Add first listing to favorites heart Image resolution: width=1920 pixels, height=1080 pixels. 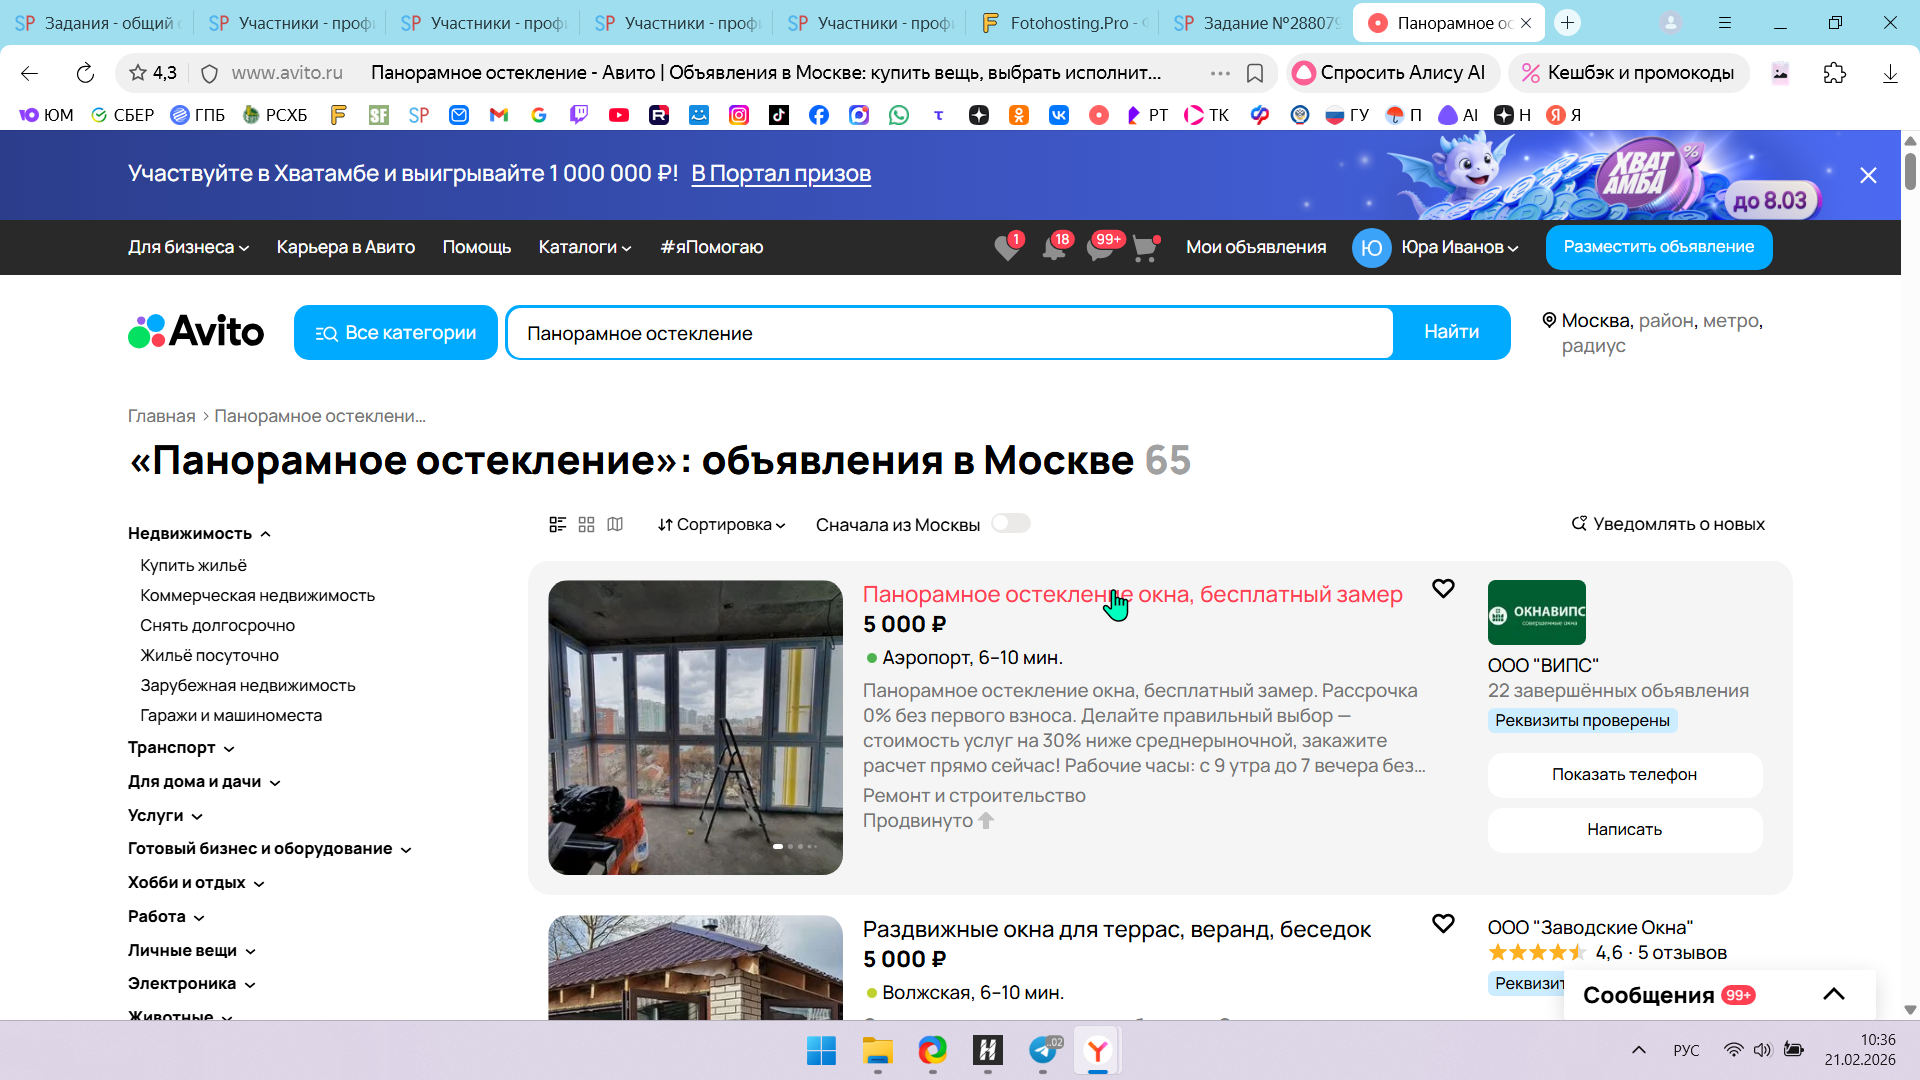click(x=1443, y=589)
